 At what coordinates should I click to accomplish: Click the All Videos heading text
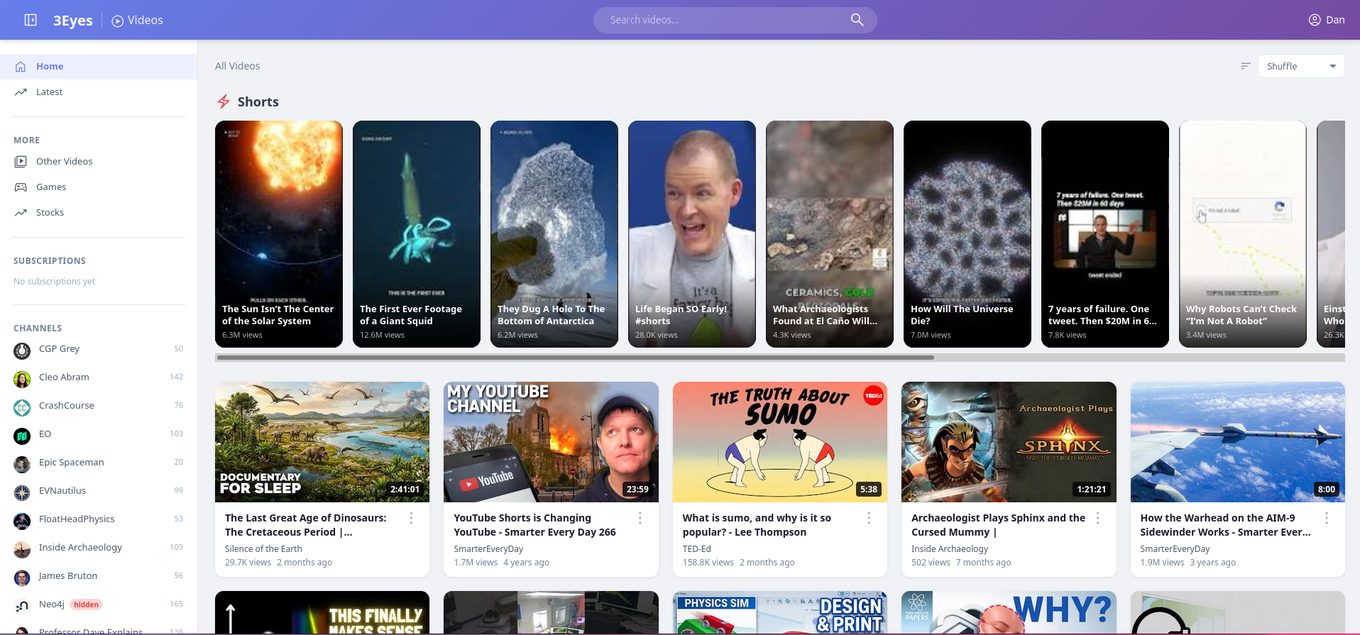(x=237, y=66)
